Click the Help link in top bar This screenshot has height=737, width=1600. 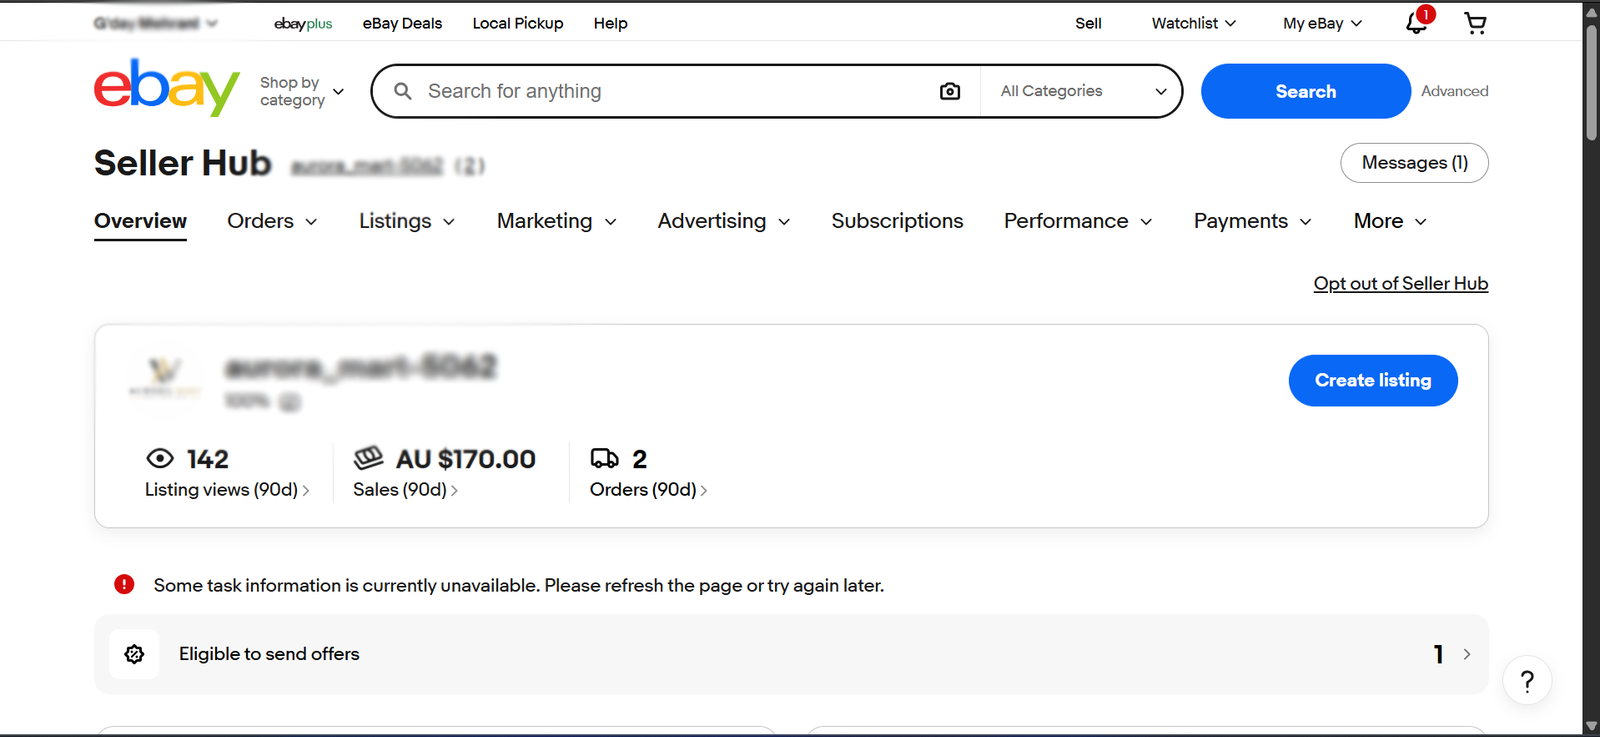pyautogui.click(x=610, y=23)
